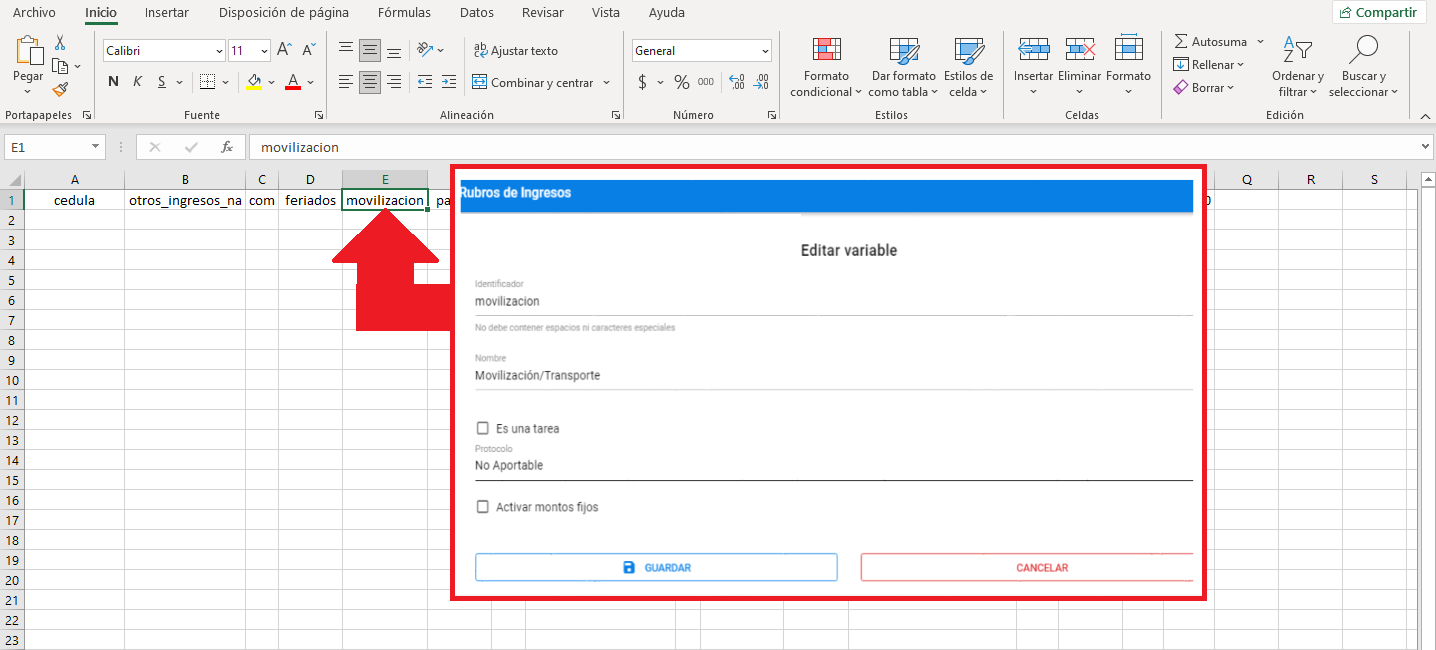This screenshot has height=650, width=1436.
Task: Decrease font size with the small A icon
Action: 309,50
